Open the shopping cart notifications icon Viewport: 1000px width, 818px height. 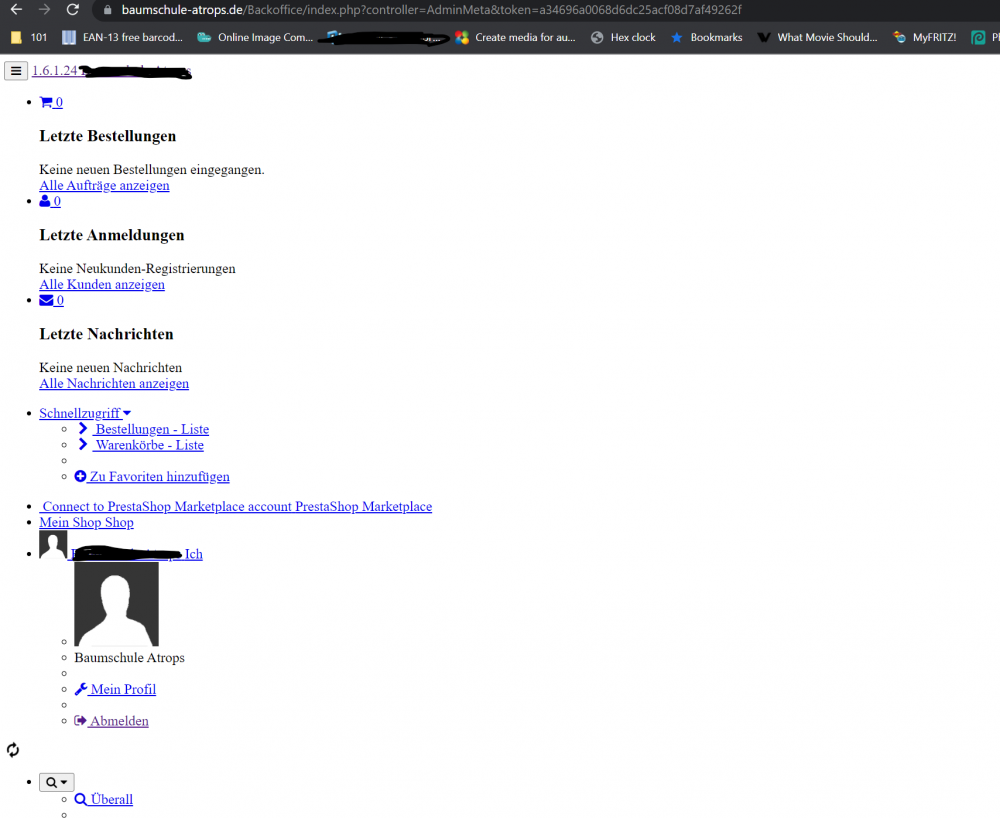(x=47, y=101)
